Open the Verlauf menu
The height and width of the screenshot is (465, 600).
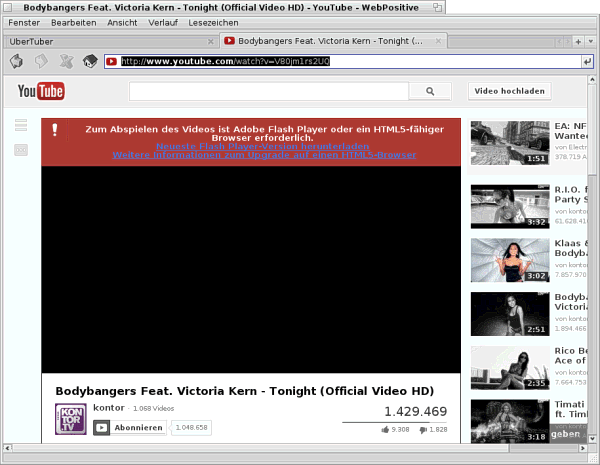[x=163, y=22]
